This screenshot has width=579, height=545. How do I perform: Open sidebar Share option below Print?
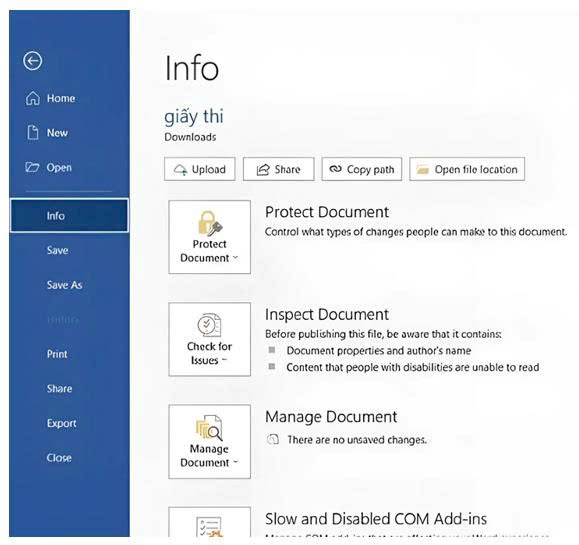pos(59,388)
